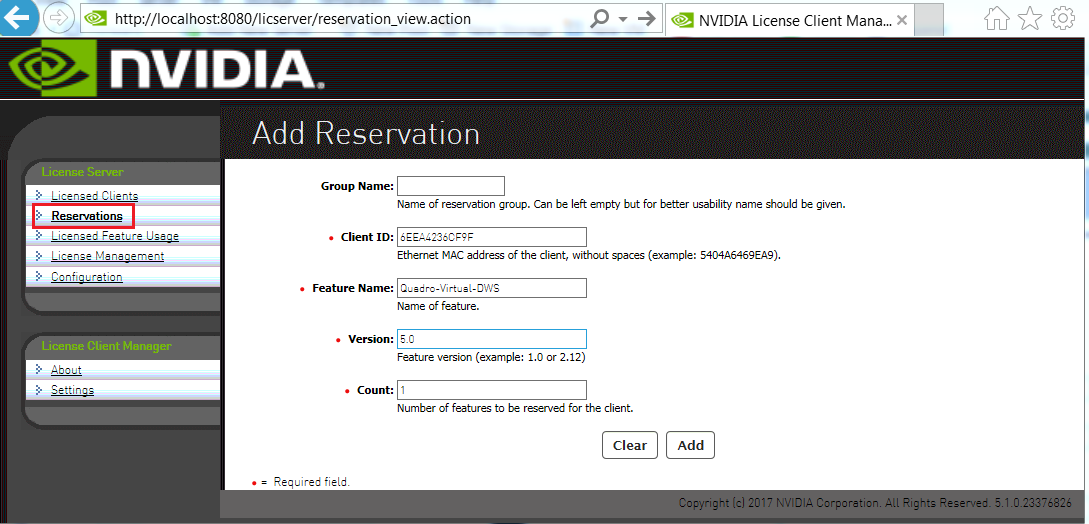
Task: Click the search magnifier icon in address bar
Action: click(x=600, y=19)
